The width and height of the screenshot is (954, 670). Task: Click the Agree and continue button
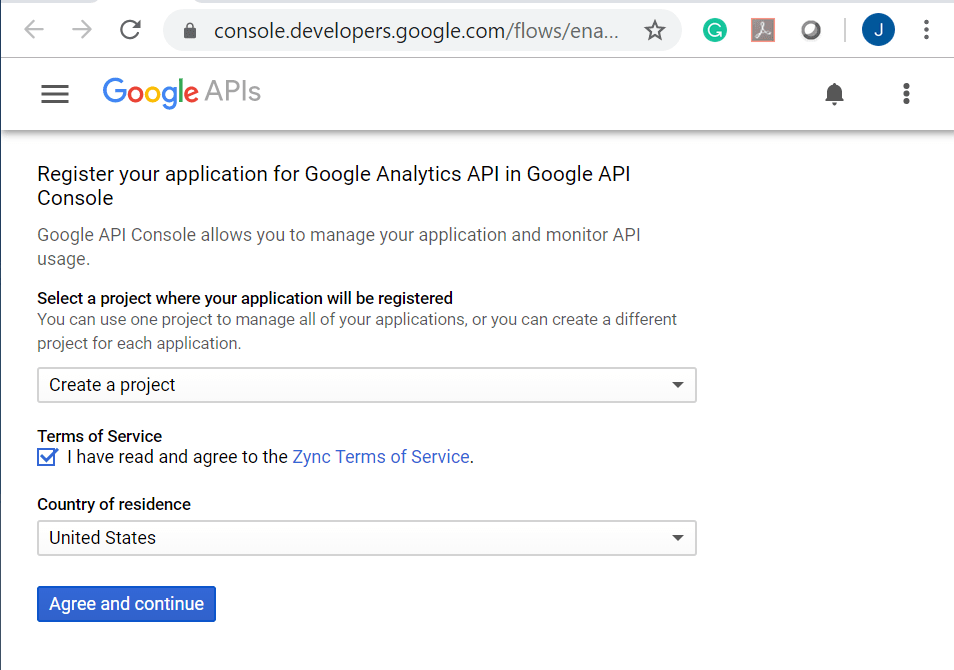[127, 604]
